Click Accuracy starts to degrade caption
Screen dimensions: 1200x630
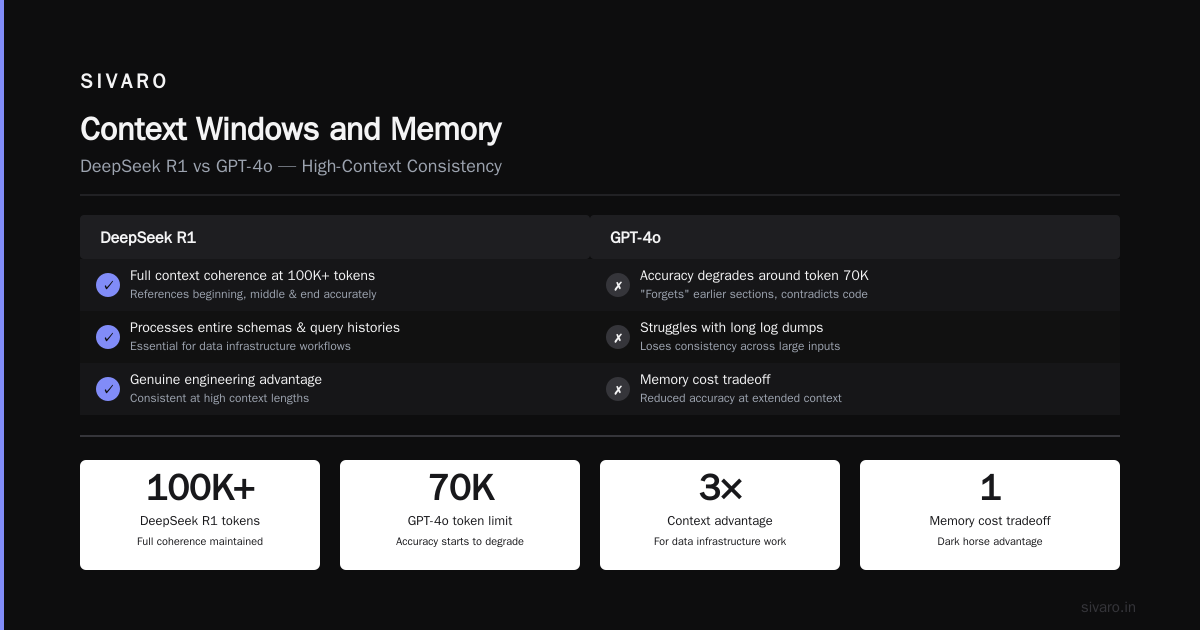coord(460,542)
